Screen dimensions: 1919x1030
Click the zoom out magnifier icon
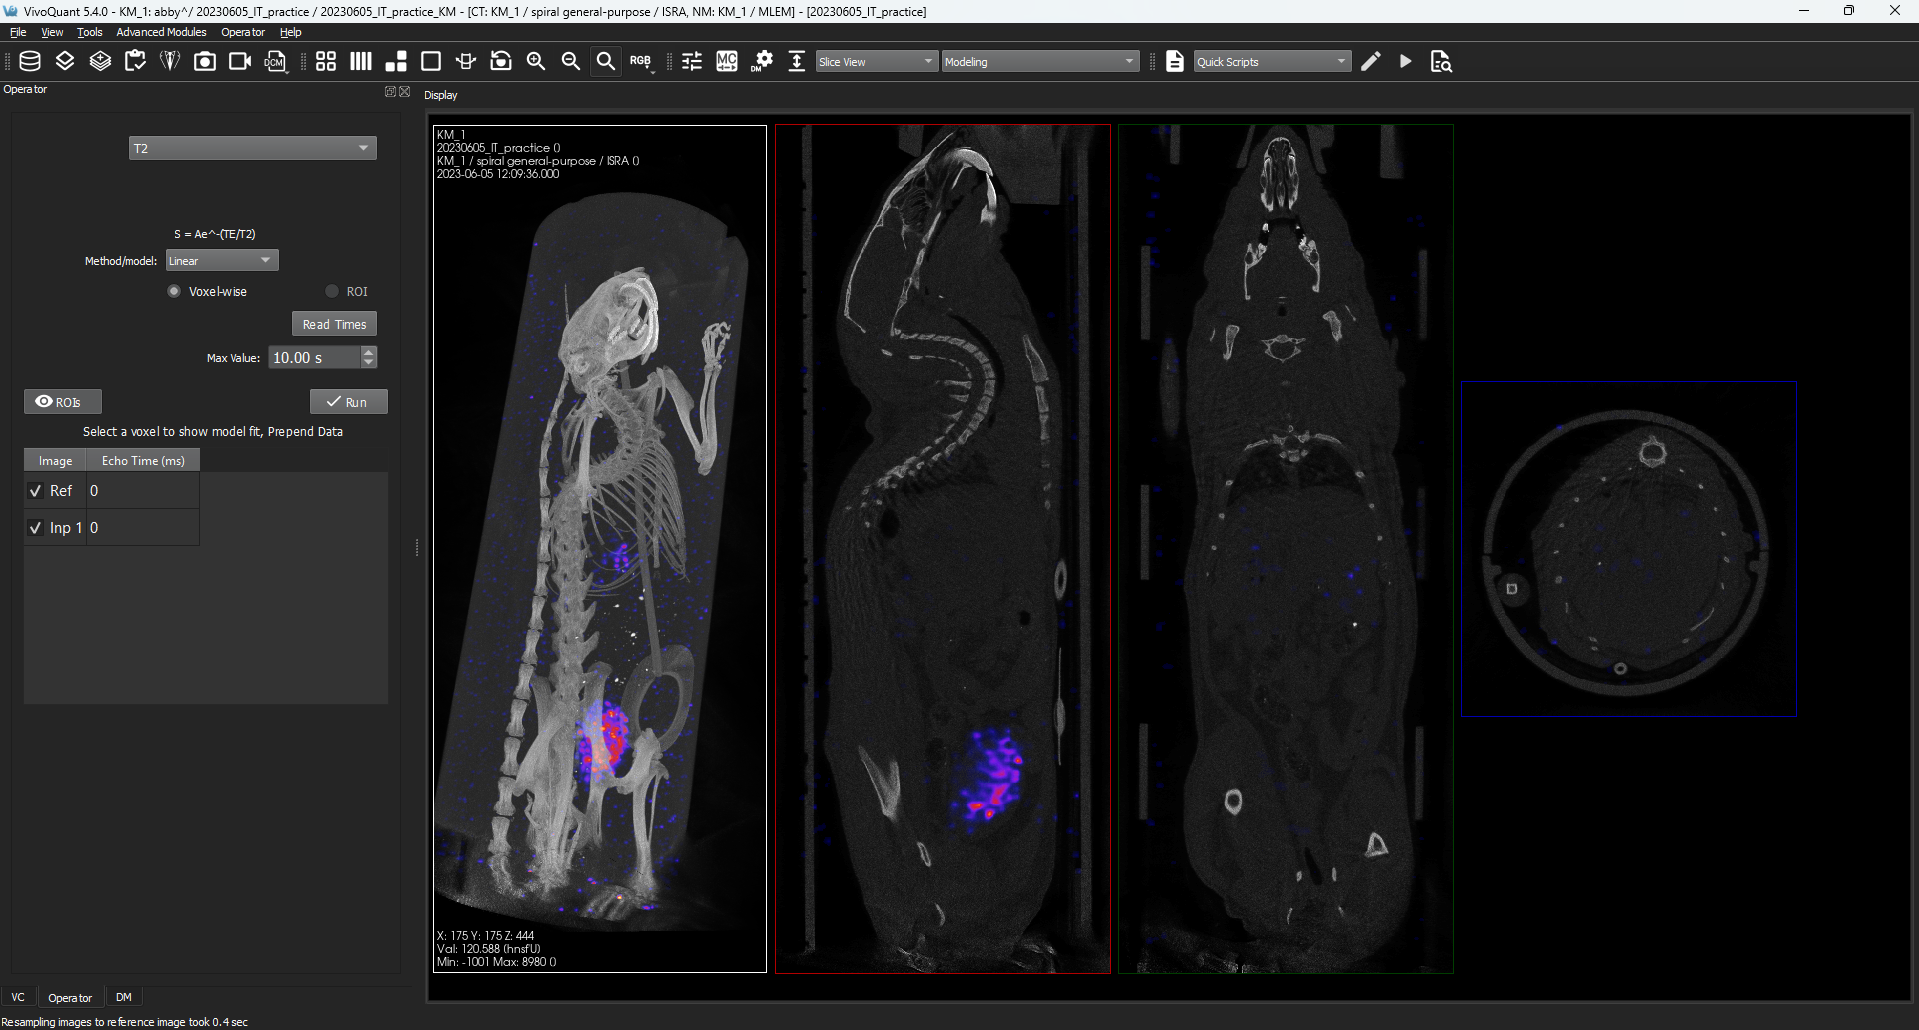[x=571, y=61]
